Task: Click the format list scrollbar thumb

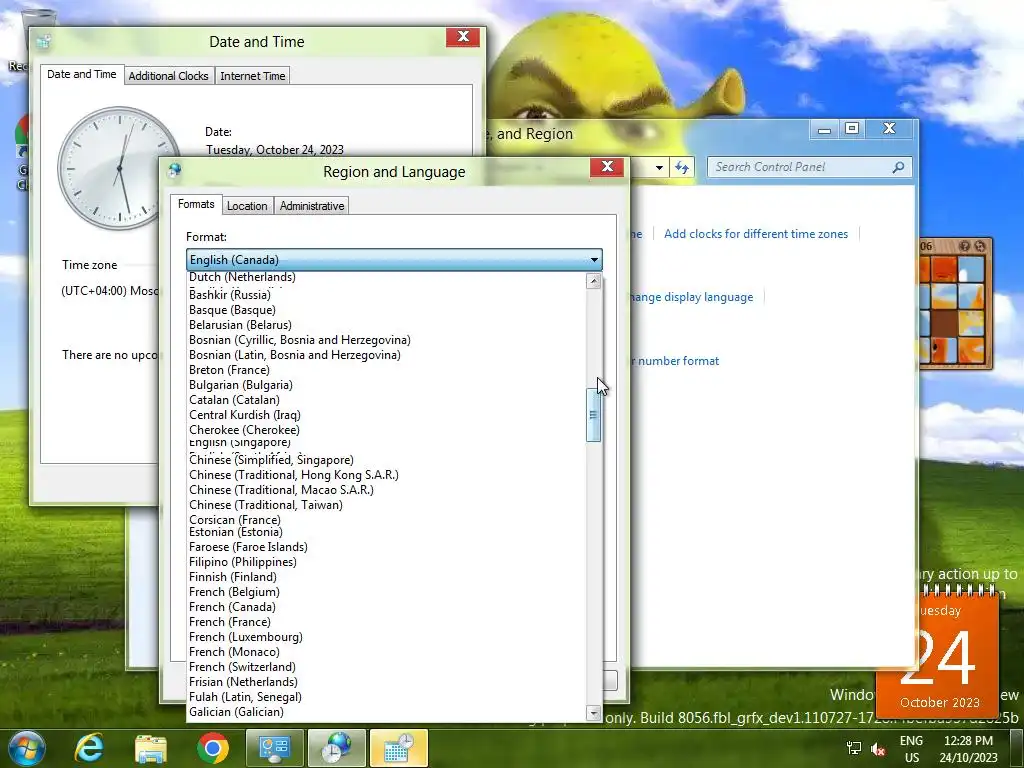Action: point(594,415)
